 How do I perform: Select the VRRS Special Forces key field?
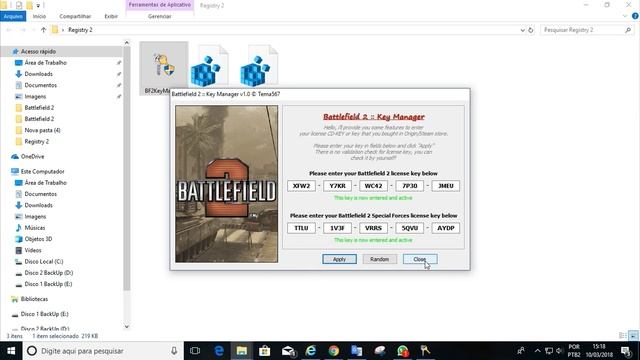coord(373,228)
